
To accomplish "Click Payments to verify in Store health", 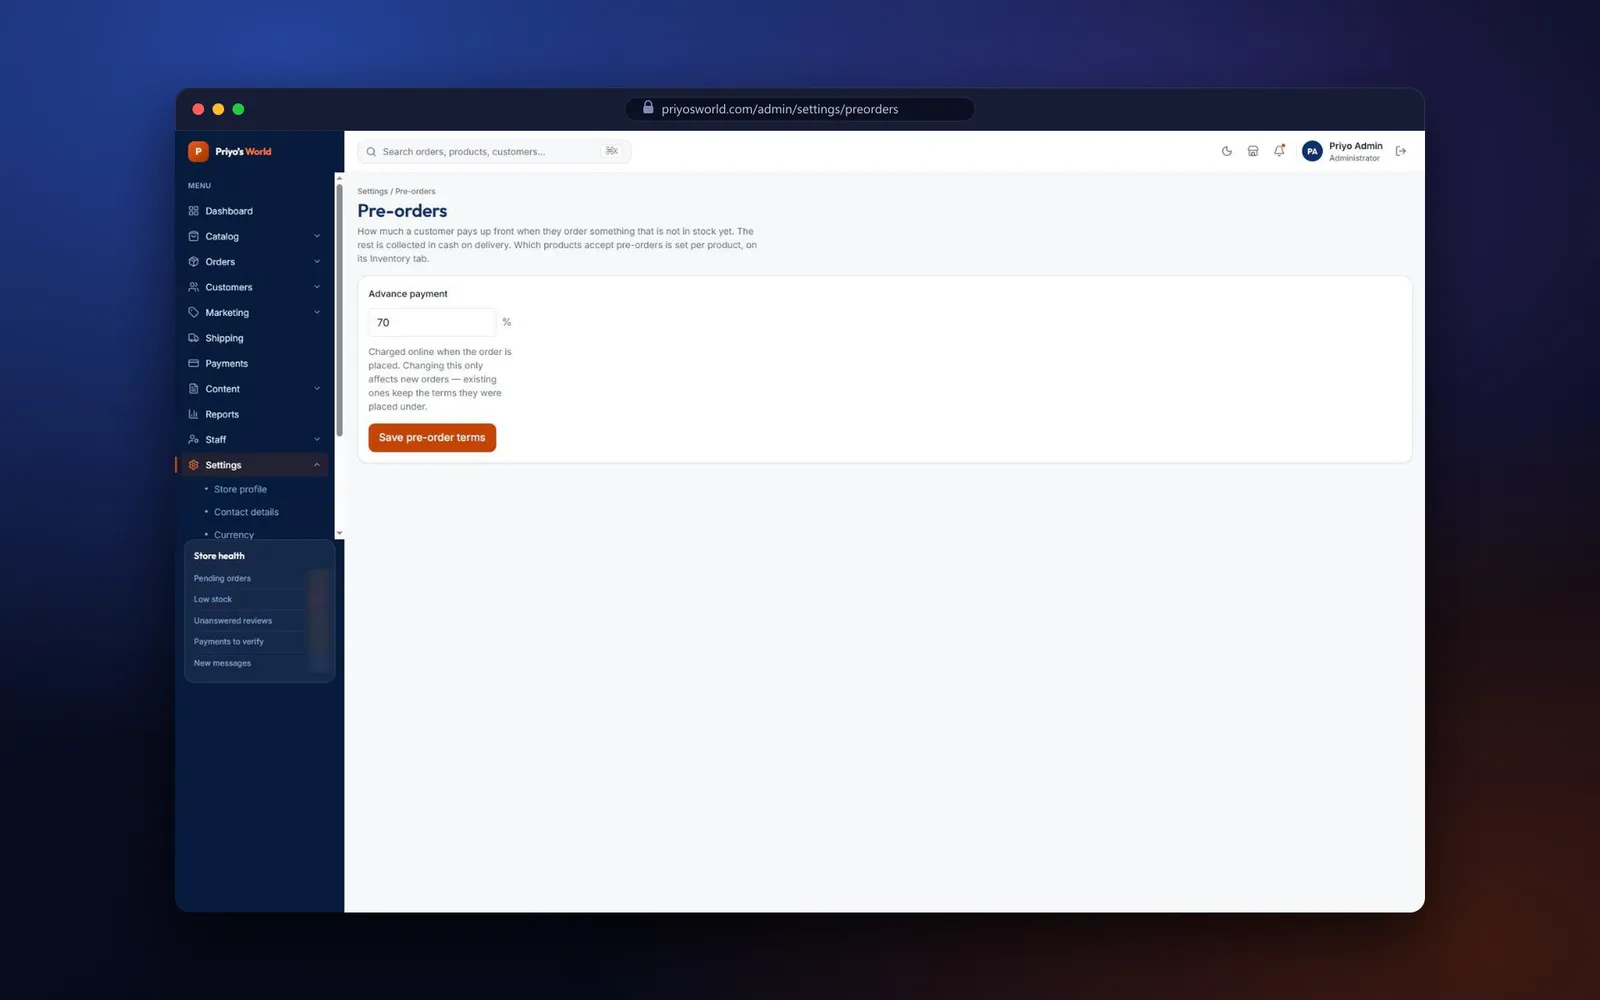I will click(x=228, y=642).
